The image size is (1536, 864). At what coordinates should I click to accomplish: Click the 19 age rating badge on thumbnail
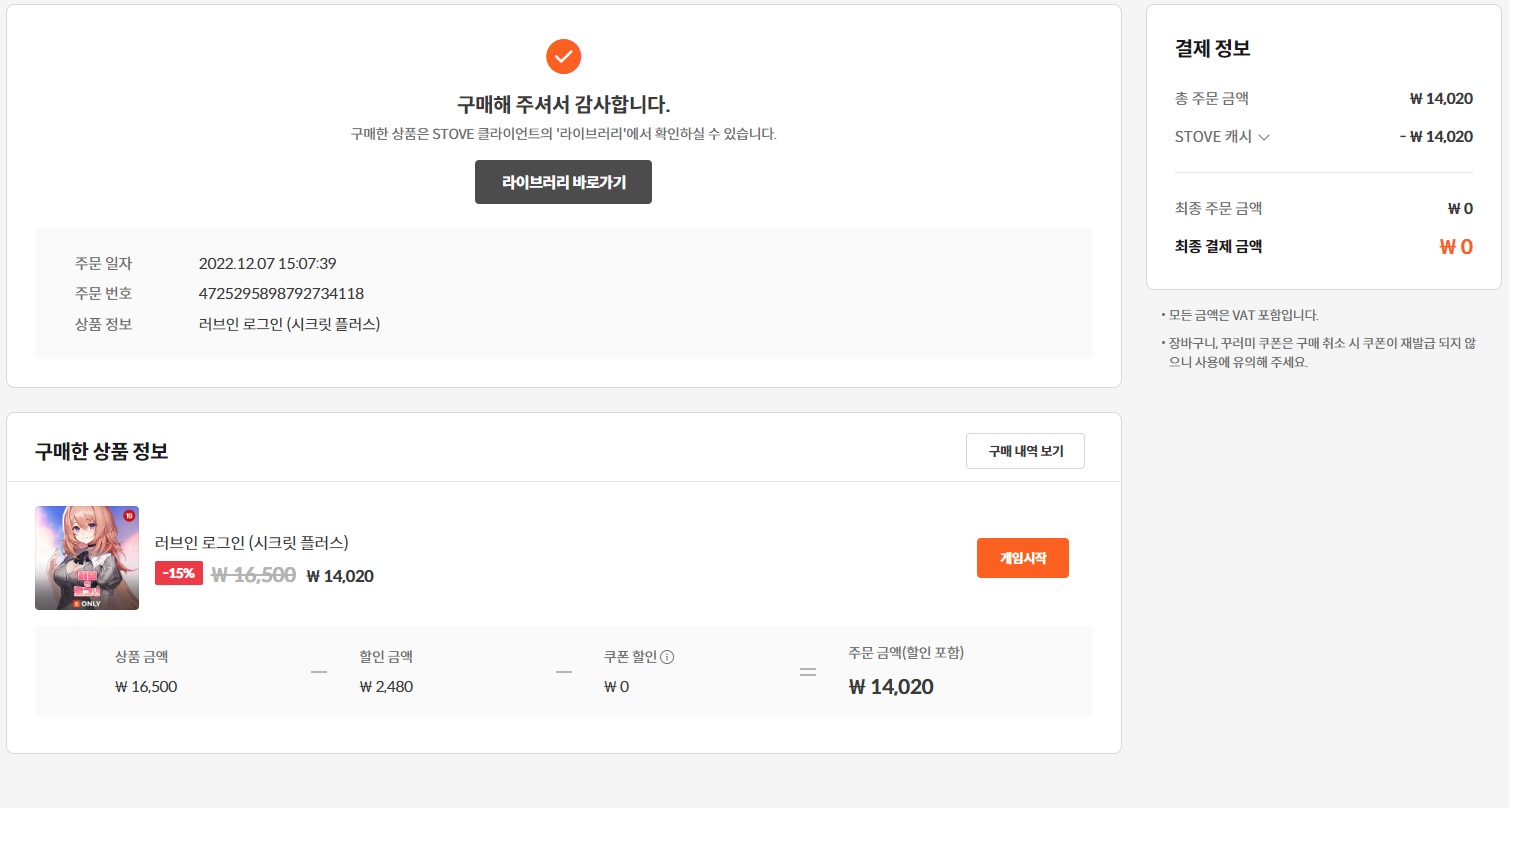(x=129, y=516)
